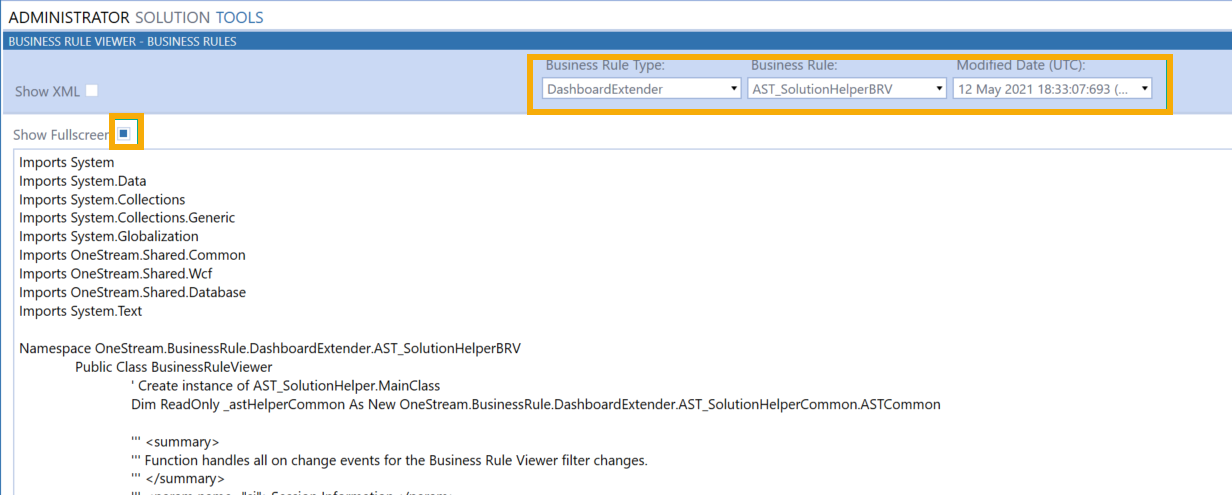Click the Business Rule Viewer title bar

tap(616, 41)
